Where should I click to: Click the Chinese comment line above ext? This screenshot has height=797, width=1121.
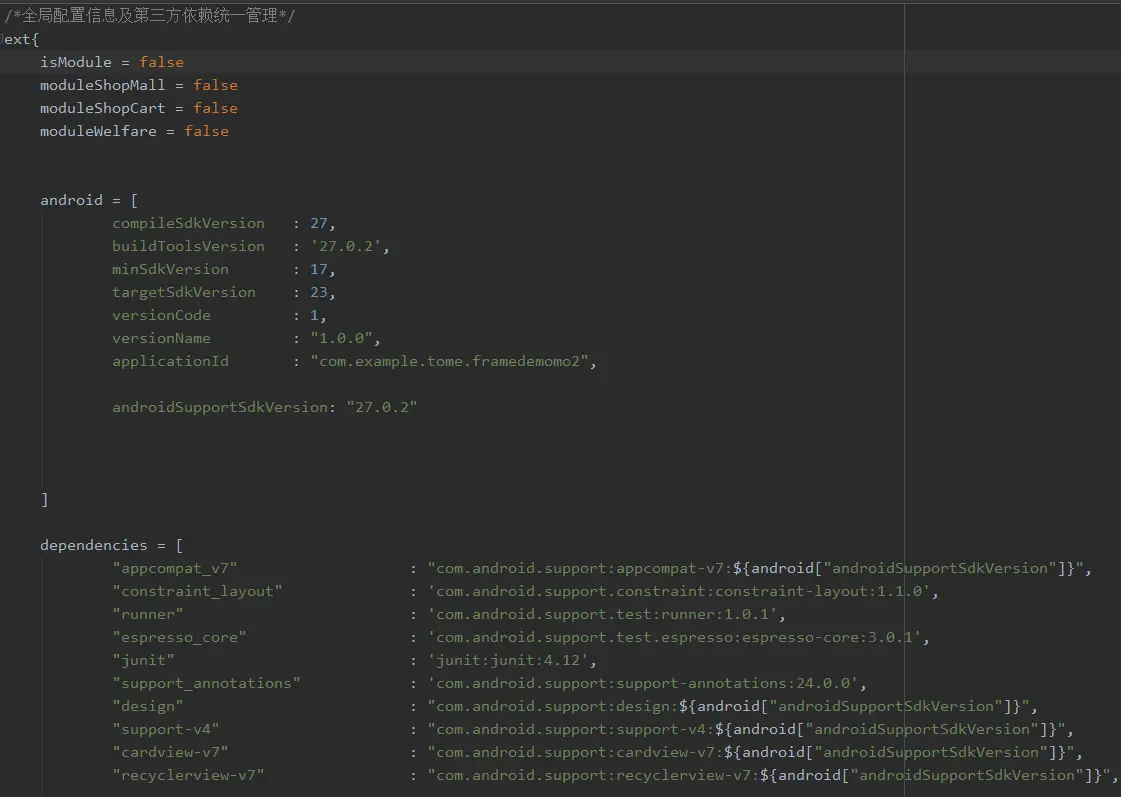150,16
